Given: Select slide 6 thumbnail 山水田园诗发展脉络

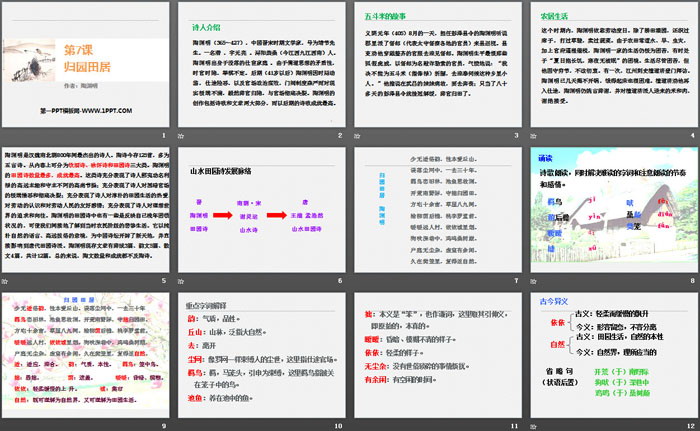Looking at the screenshot, I should pos(262,210).
